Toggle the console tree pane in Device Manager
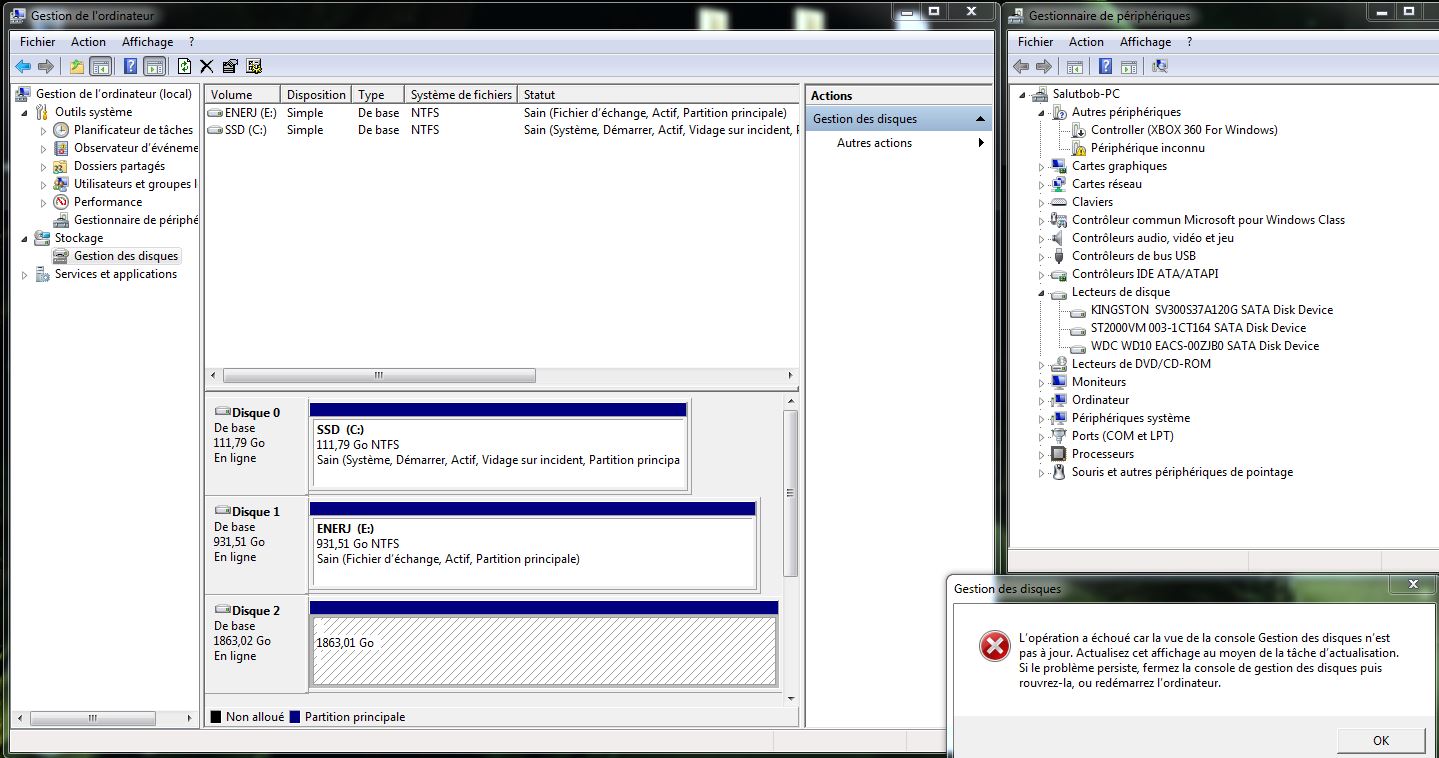 click(1074, 66)
